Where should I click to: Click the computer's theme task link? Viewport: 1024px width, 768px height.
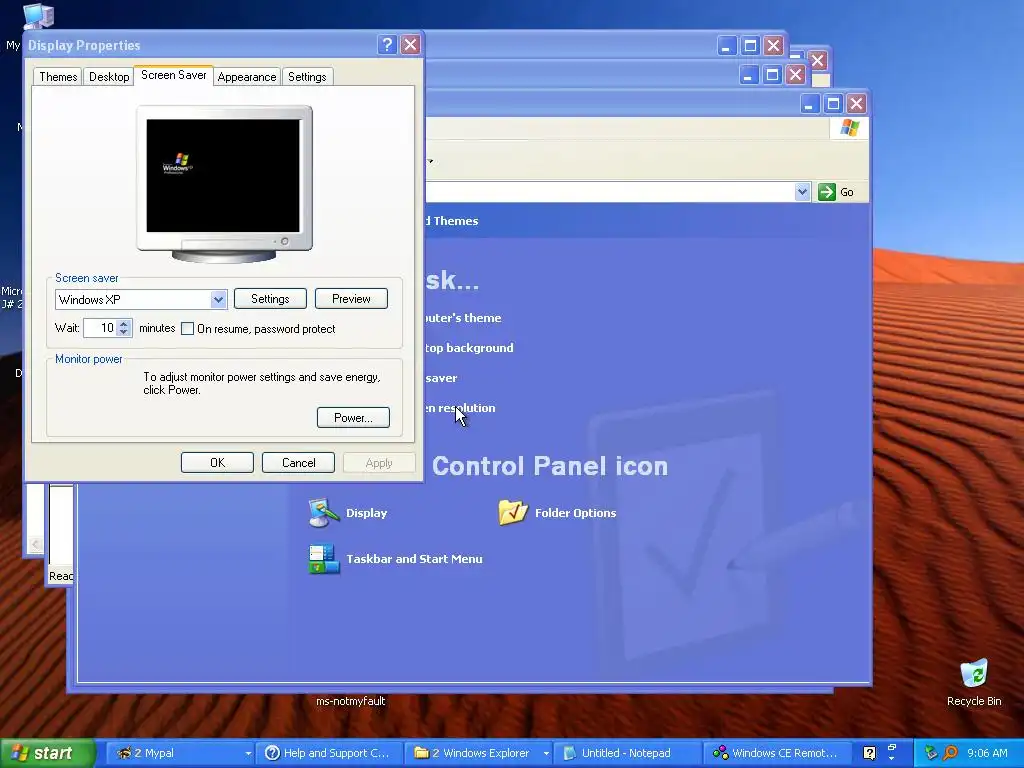[x=463, y=318]
